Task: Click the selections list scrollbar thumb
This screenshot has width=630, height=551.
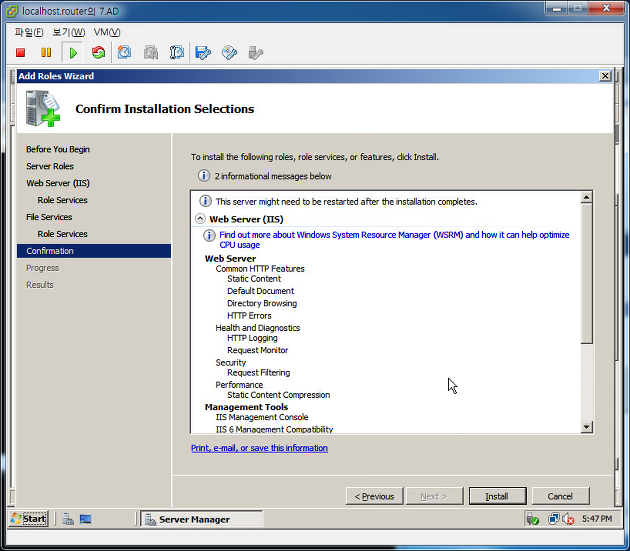Action: coord(586,273)
